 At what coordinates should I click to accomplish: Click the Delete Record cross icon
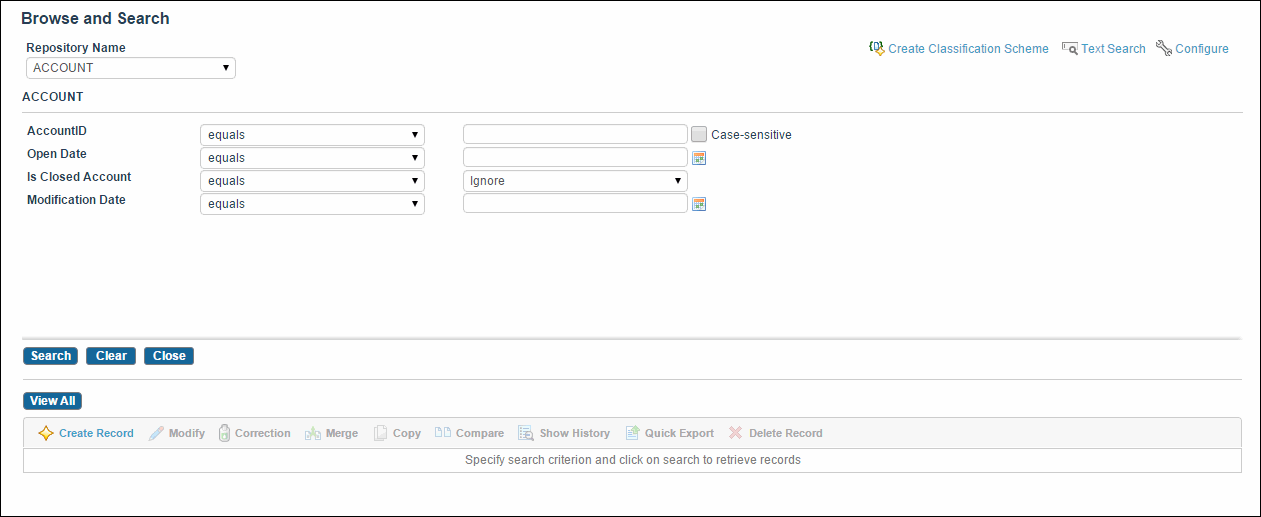736,433
